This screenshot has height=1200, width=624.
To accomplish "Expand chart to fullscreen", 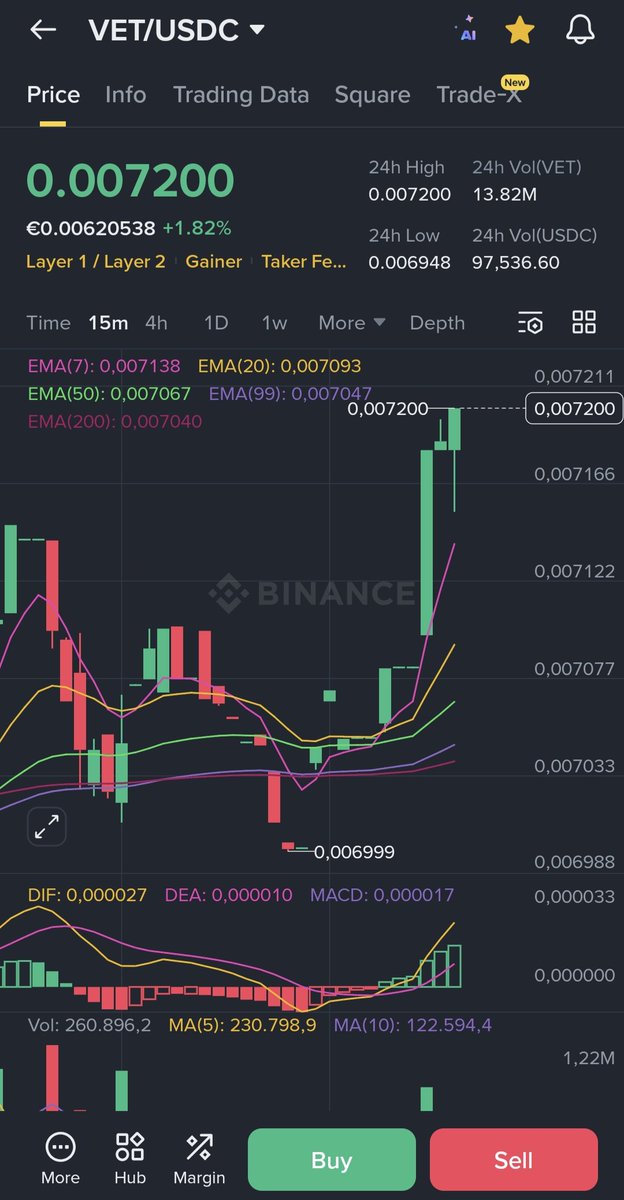I will 46,827.
